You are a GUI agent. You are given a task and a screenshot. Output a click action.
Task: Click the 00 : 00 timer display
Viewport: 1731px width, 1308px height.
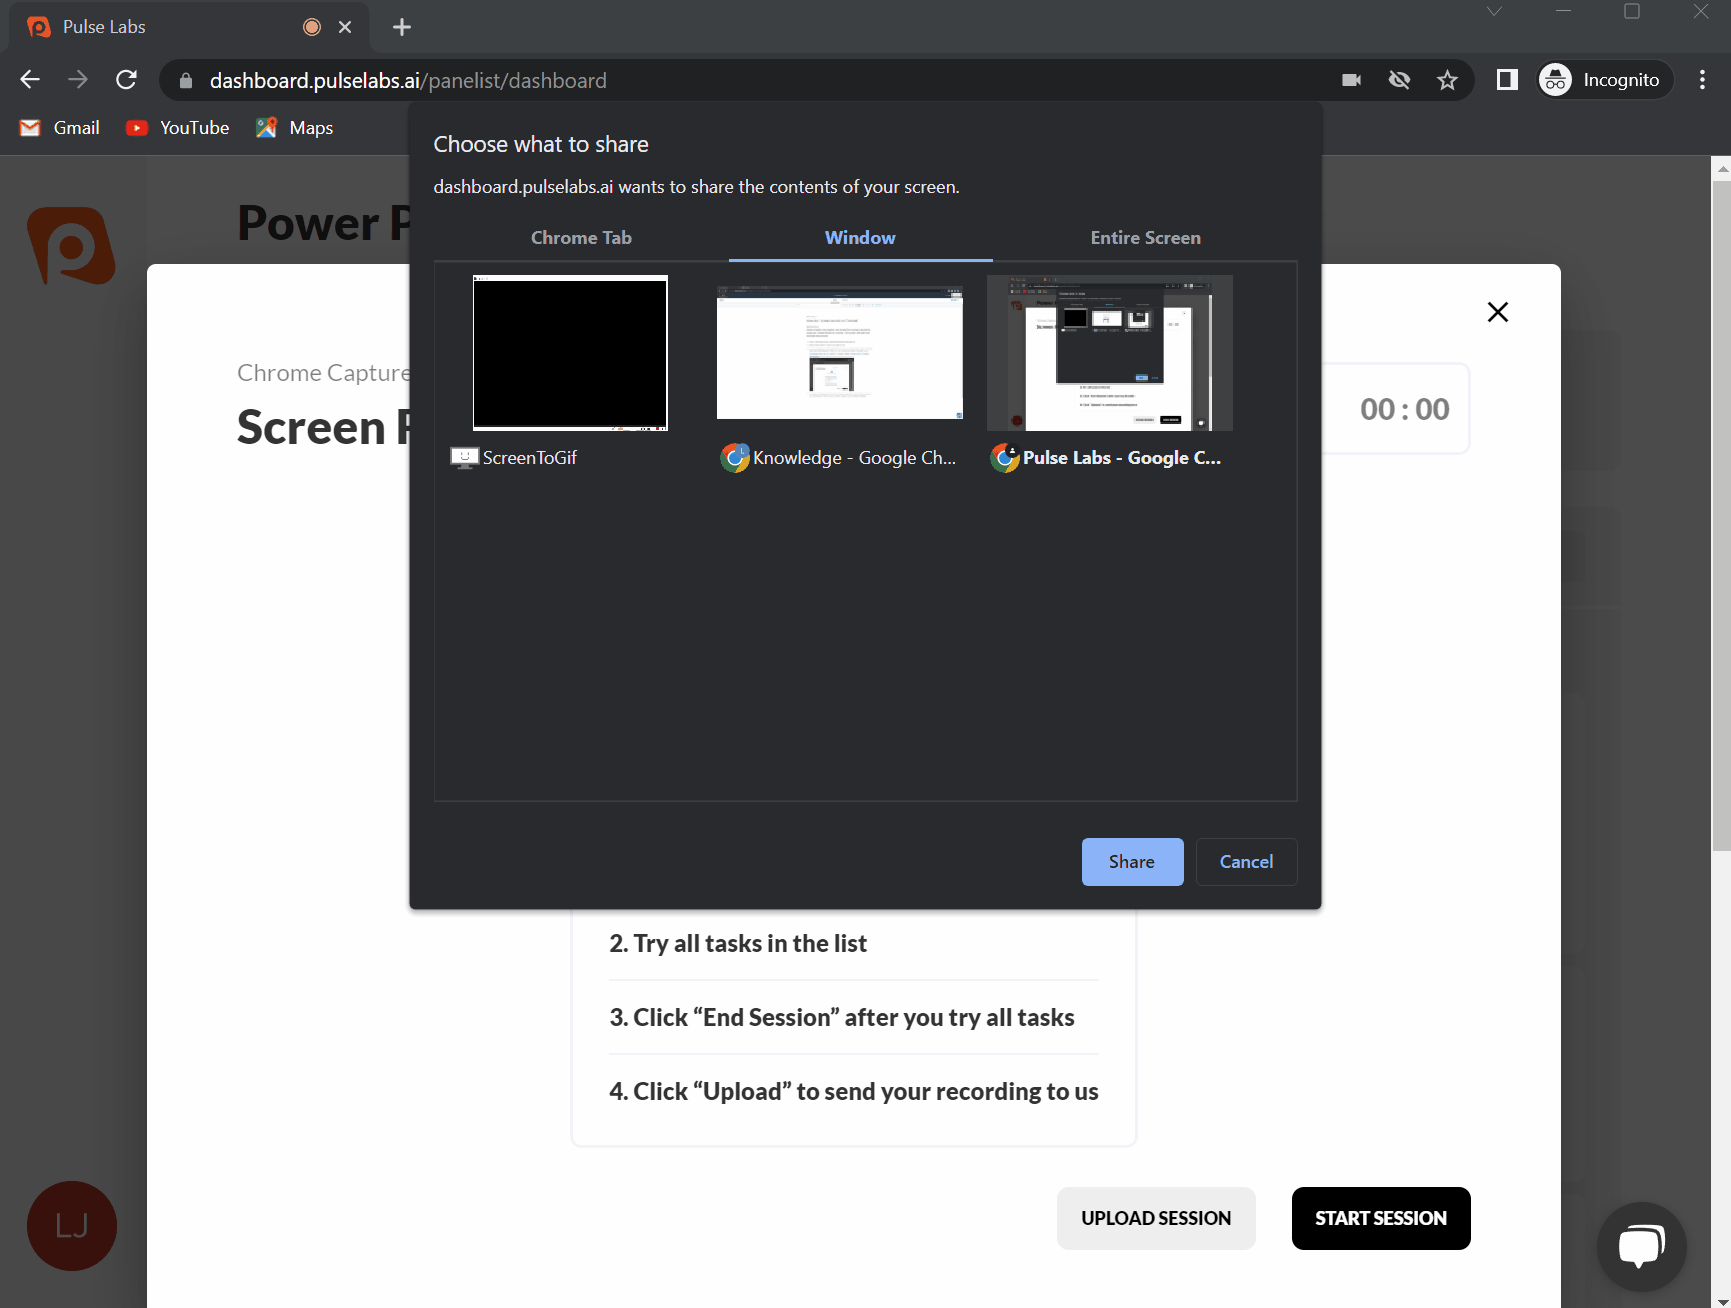pyautogui.click(x=1404, y=409)
